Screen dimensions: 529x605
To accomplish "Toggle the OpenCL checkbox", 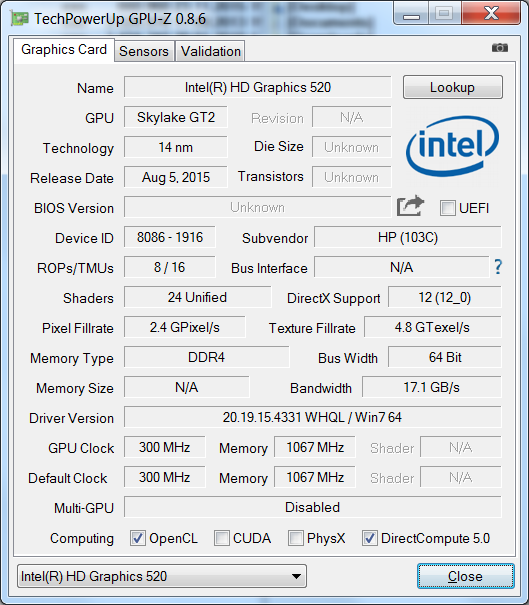I will 138,538.
